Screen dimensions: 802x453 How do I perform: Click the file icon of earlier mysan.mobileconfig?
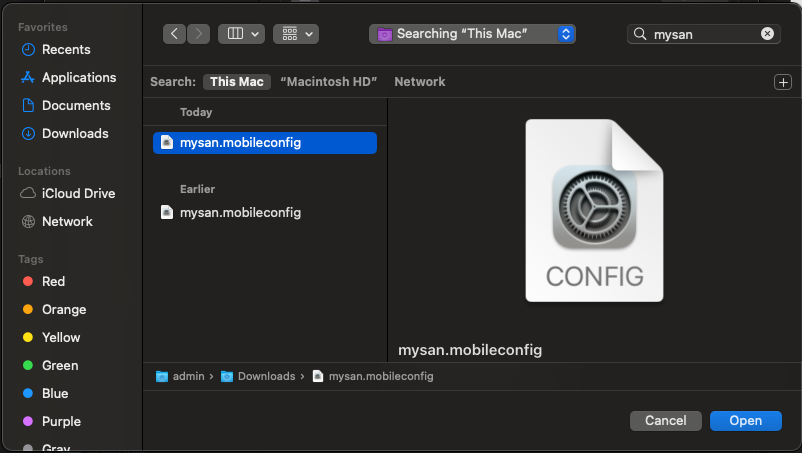pyautogui.click(x=167, y=212)
